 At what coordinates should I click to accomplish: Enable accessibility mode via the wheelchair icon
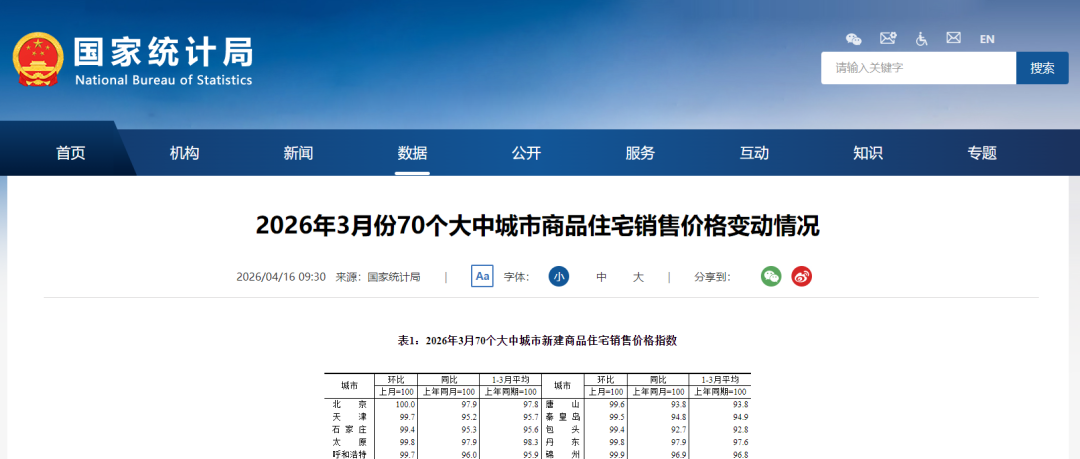coord(922,39)
